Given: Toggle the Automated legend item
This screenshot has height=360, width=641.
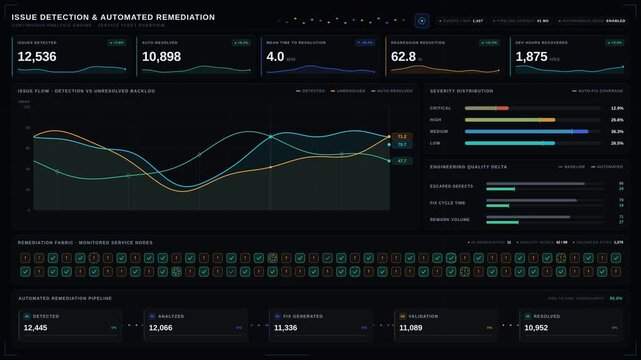Looking at the screenshot, I should [x=607, y=167].
